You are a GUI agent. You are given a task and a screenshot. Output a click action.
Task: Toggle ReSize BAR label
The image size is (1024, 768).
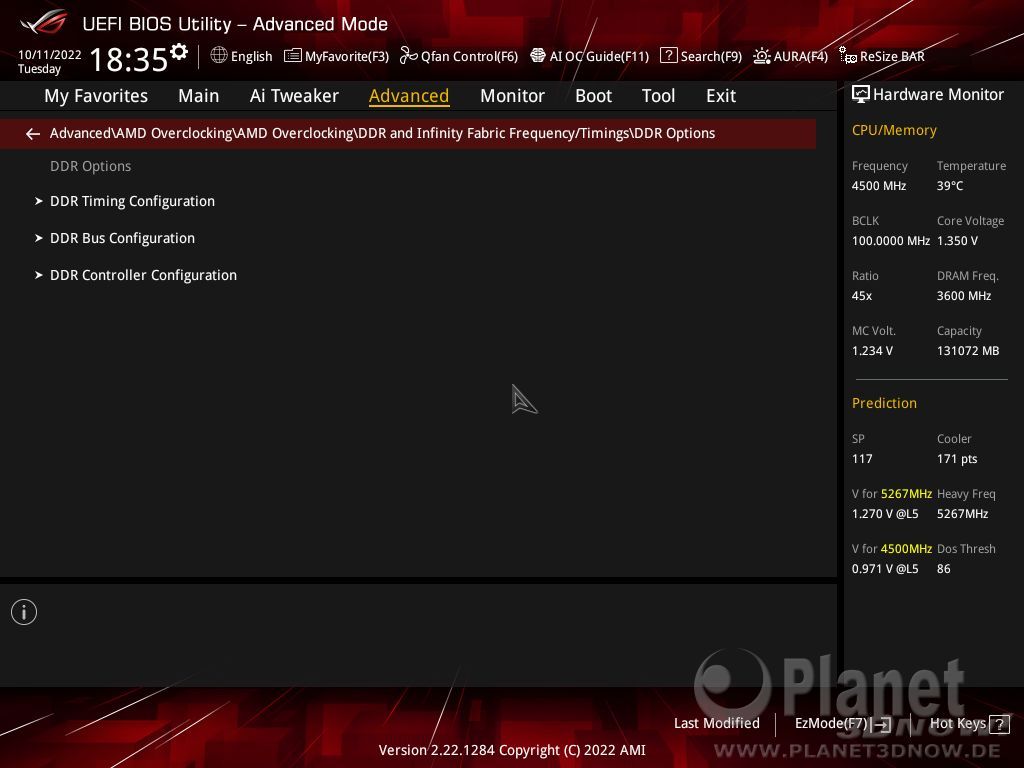tap(892, 57)
